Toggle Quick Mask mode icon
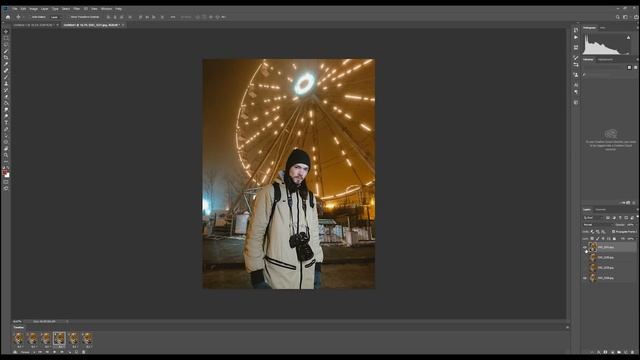The width and height of the screenshot is (640, 360). 6,182
